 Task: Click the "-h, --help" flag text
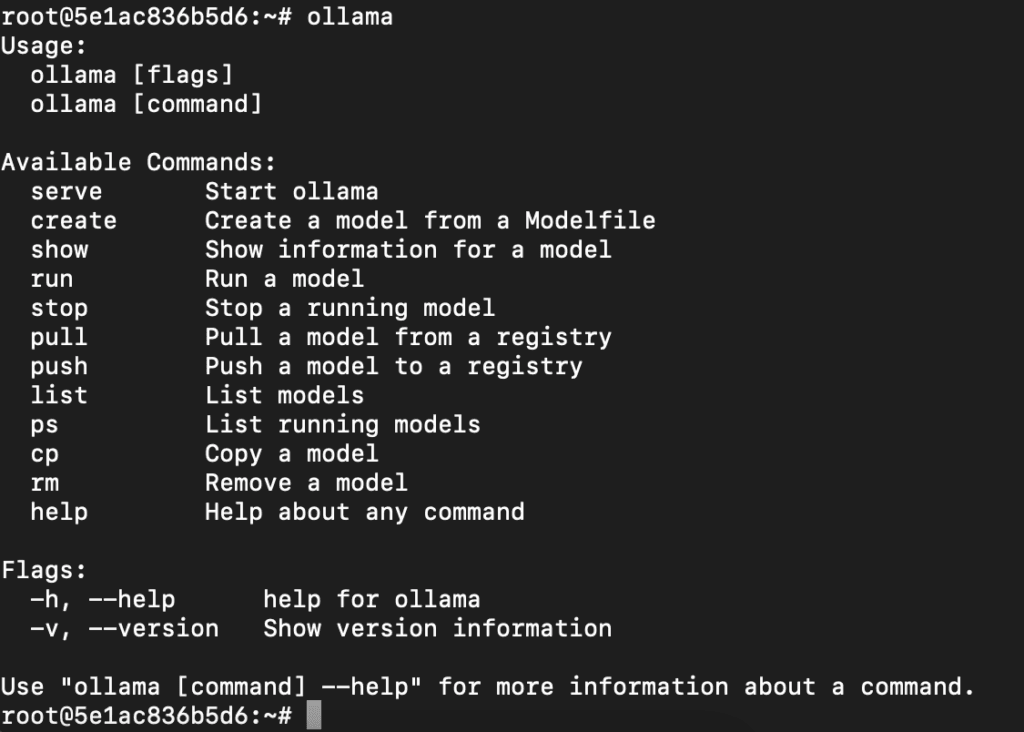click(103, 599)
